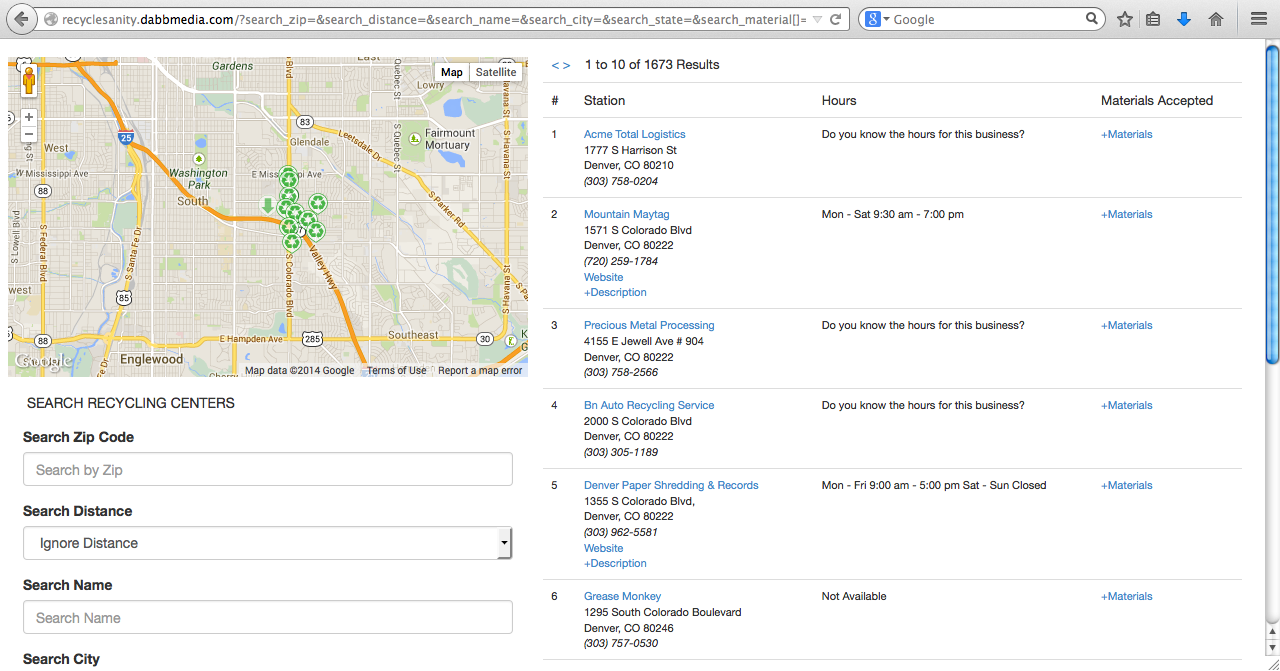Open Bn Auto Recycling Service link
1280x671 pixels.
649,405
